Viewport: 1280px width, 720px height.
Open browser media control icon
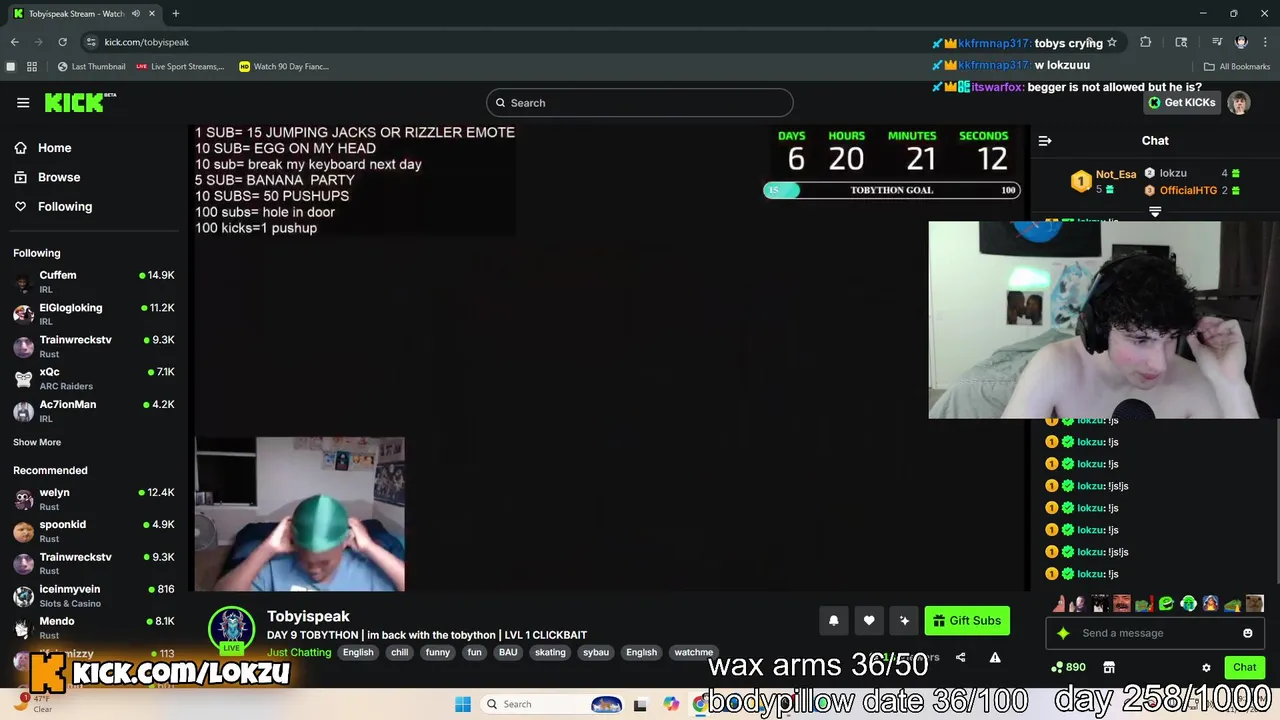point(1217,42)
